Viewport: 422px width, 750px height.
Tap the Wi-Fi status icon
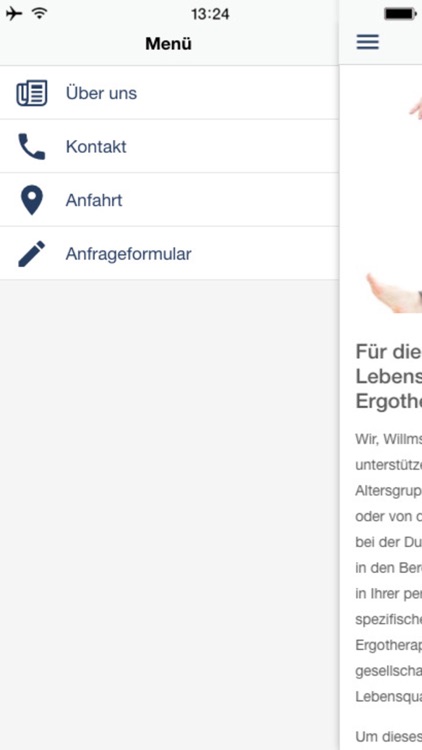pyautogui.click(x=40, y=13)
